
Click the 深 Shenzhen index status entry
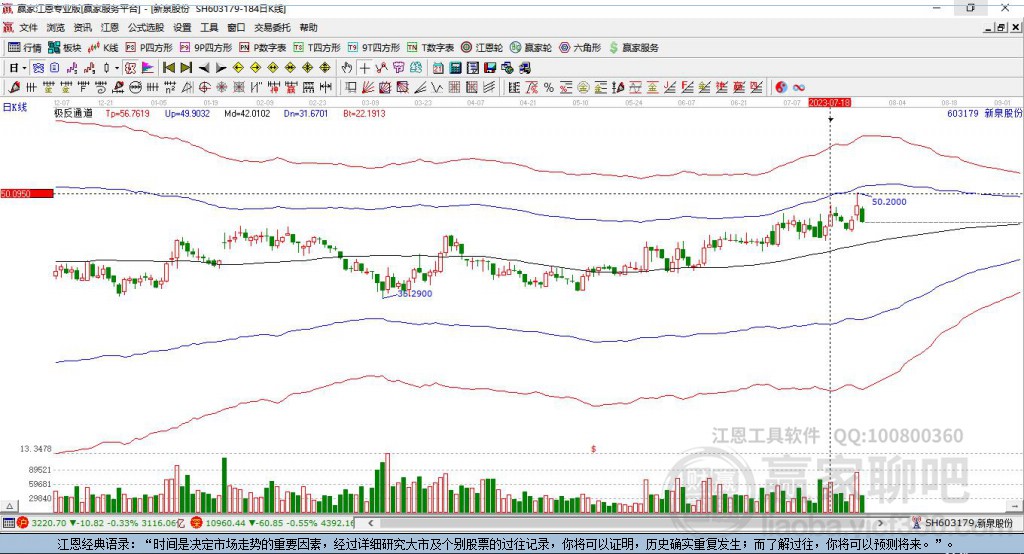click(x=272, y=523)
